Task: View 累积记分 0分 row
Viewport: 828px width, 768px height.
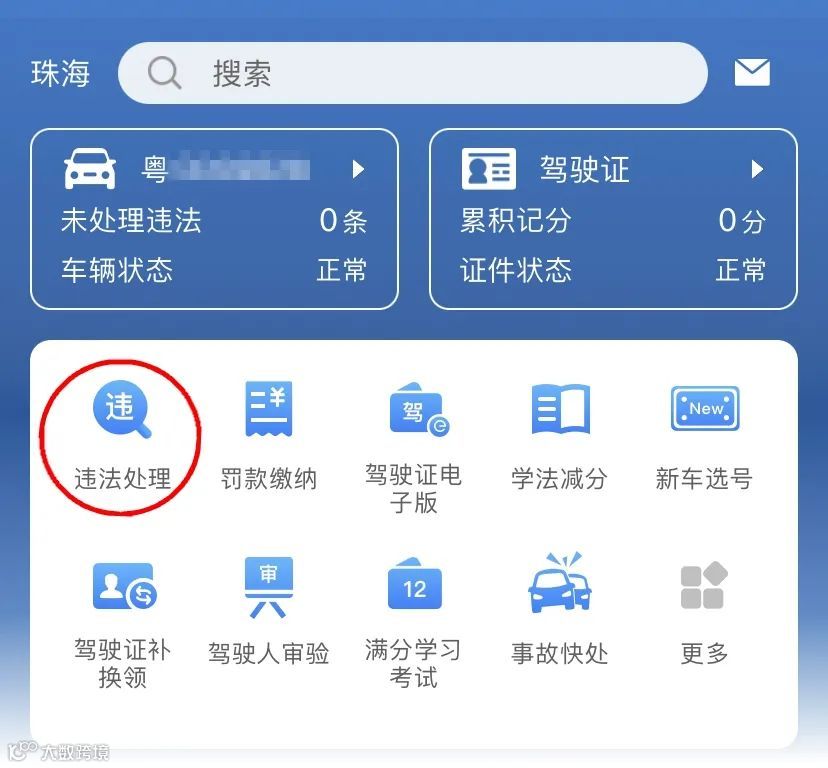Action: (613, 220)
